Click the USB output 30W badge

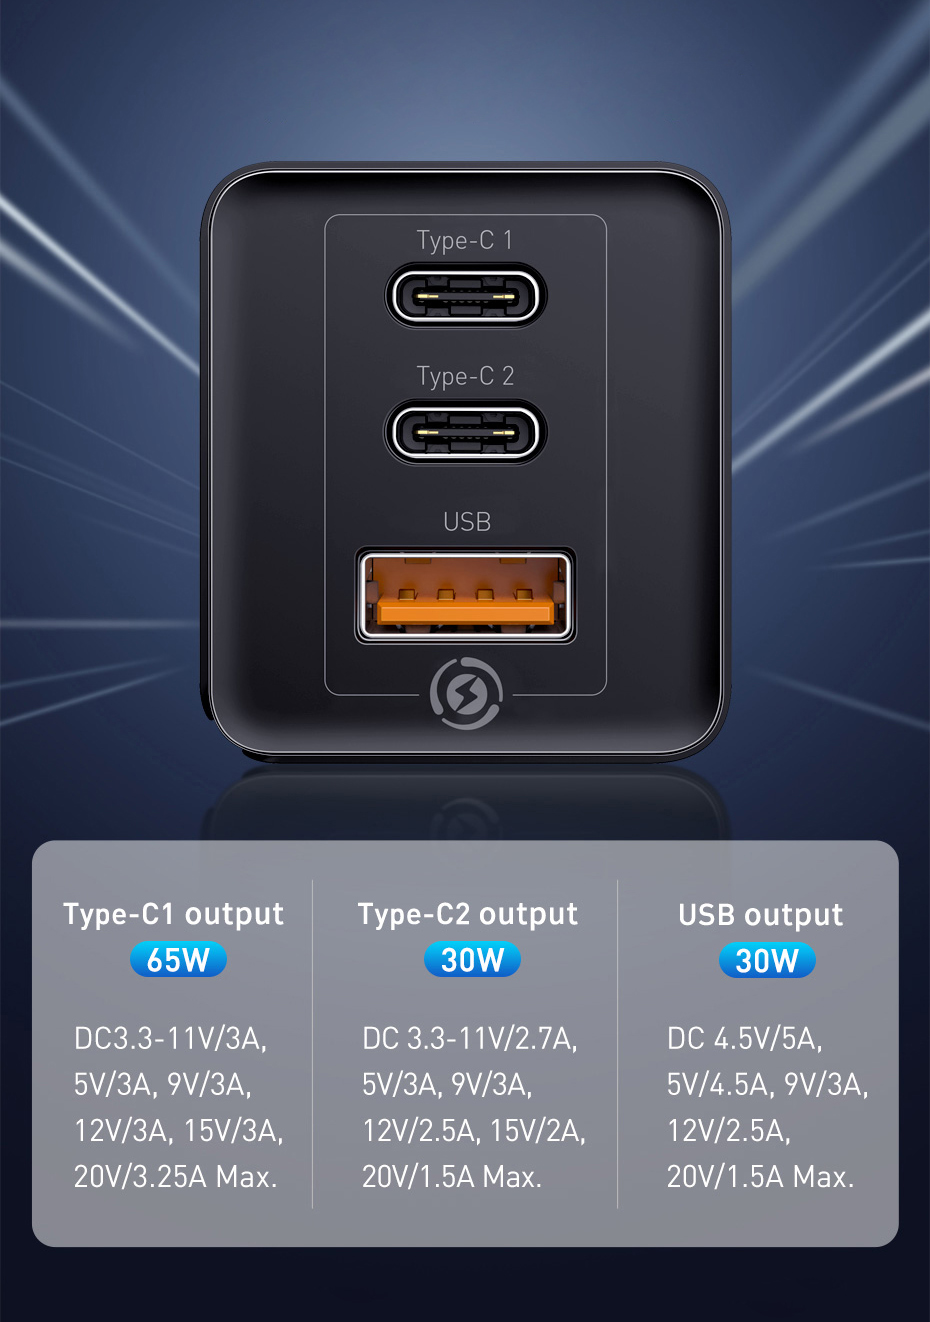(x=767, y=961)
